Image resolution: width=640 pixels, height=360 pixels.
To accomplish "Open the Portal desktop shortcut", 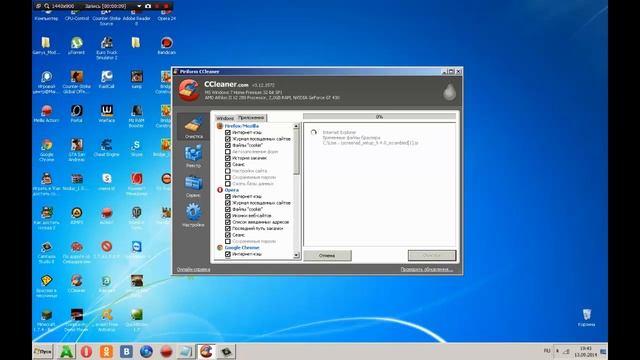I will (x=77, y=113).
